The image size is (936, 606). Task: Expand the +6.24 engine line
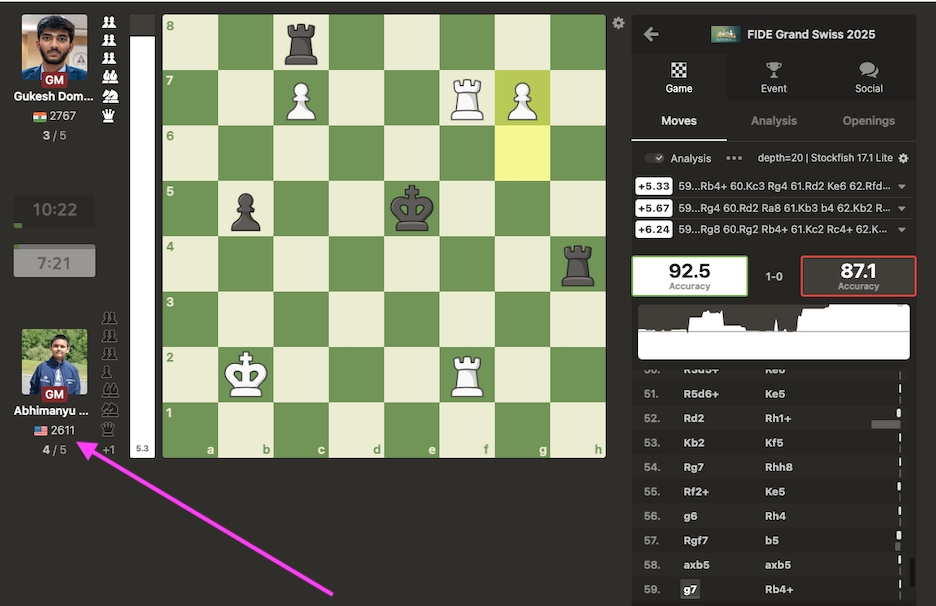(902, 229)
